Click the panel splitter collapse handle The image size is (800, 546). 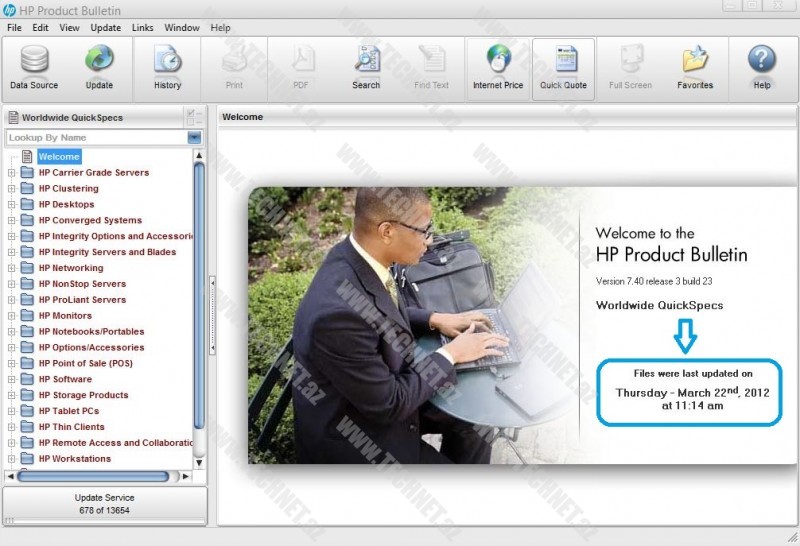[x=212, y=315]
